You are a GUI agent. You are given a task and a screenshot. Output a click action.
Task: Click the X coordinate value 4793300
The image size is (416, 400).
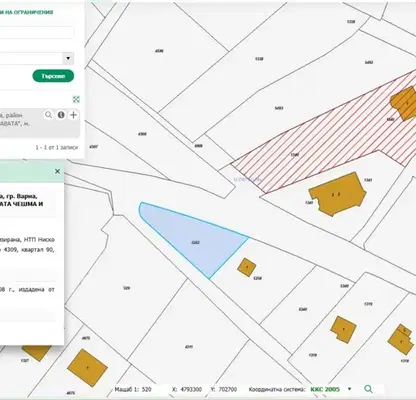pyautogui.click(x=191, y=389)
